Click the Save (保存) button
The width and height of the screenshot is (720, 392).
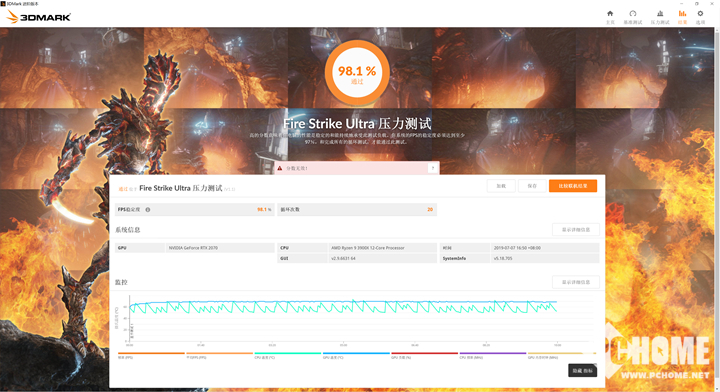click(x=532, y=186)
